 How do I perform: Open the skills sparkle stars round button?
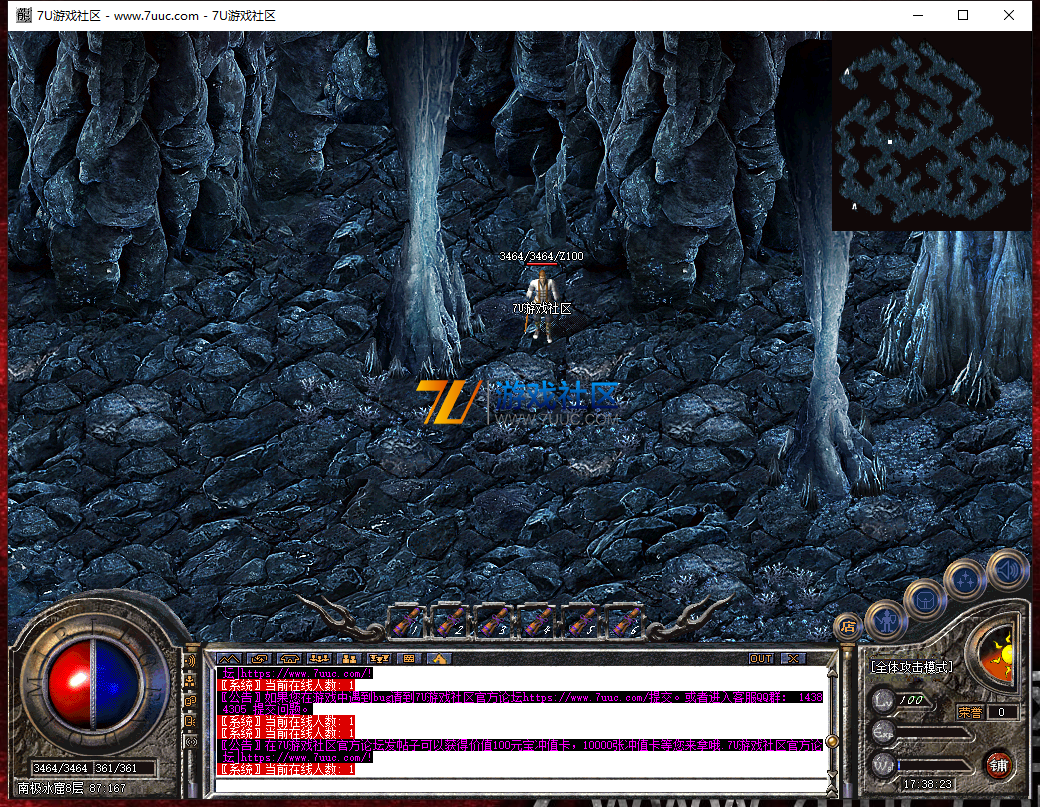tap(965, 580)
